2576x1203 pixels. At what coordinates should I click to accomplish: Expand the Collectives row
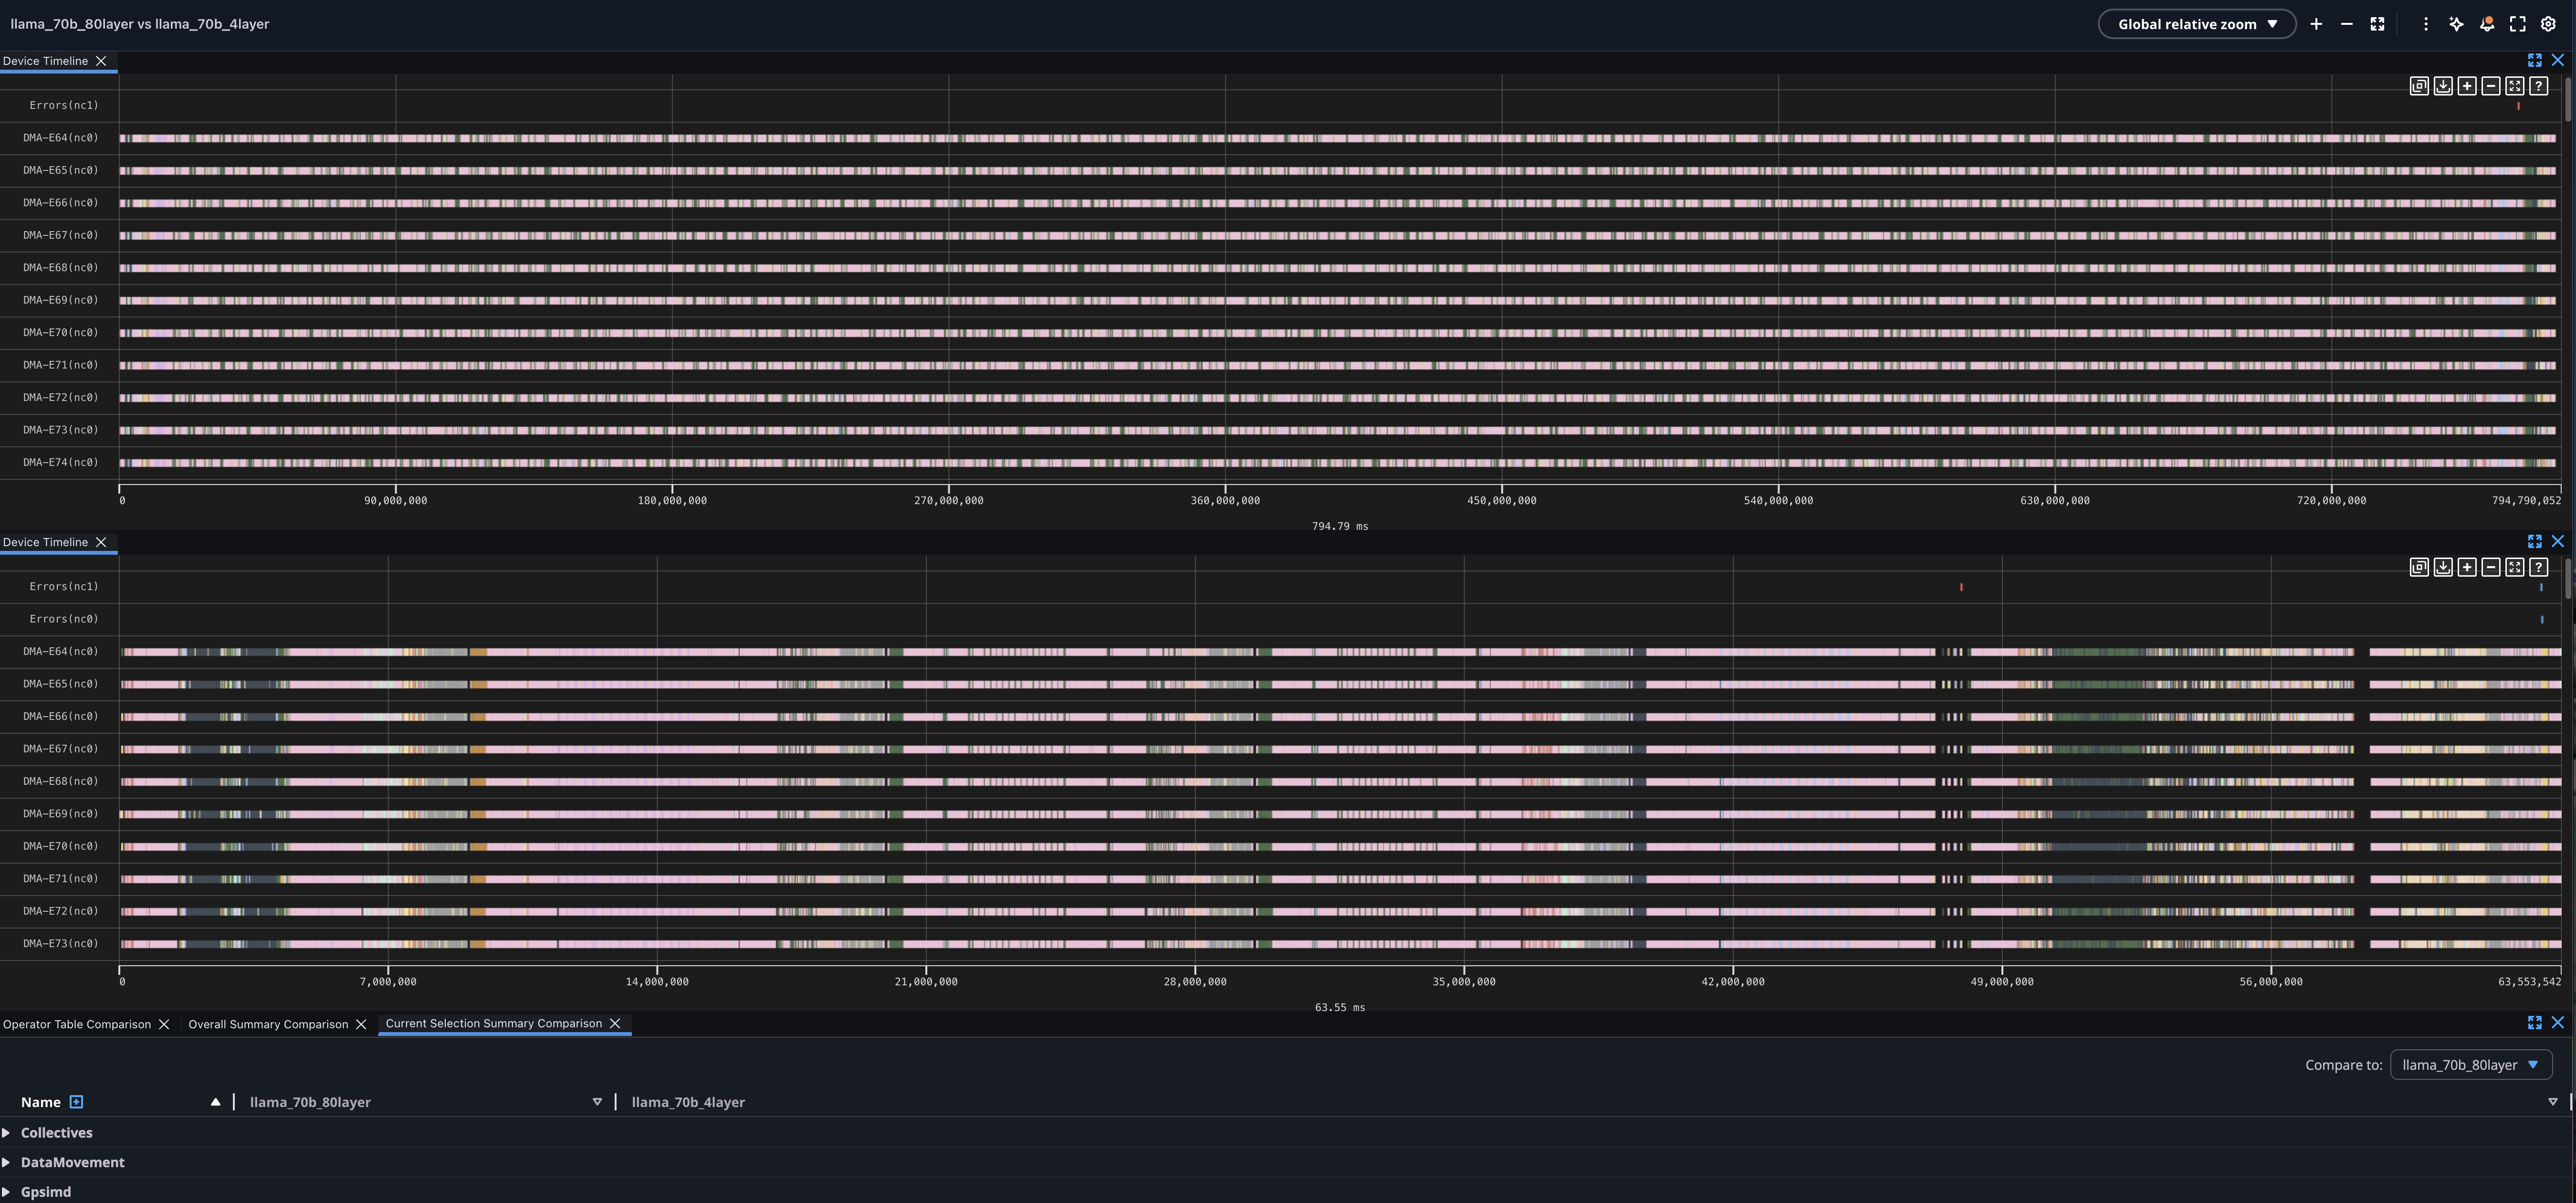(7, 1133)
